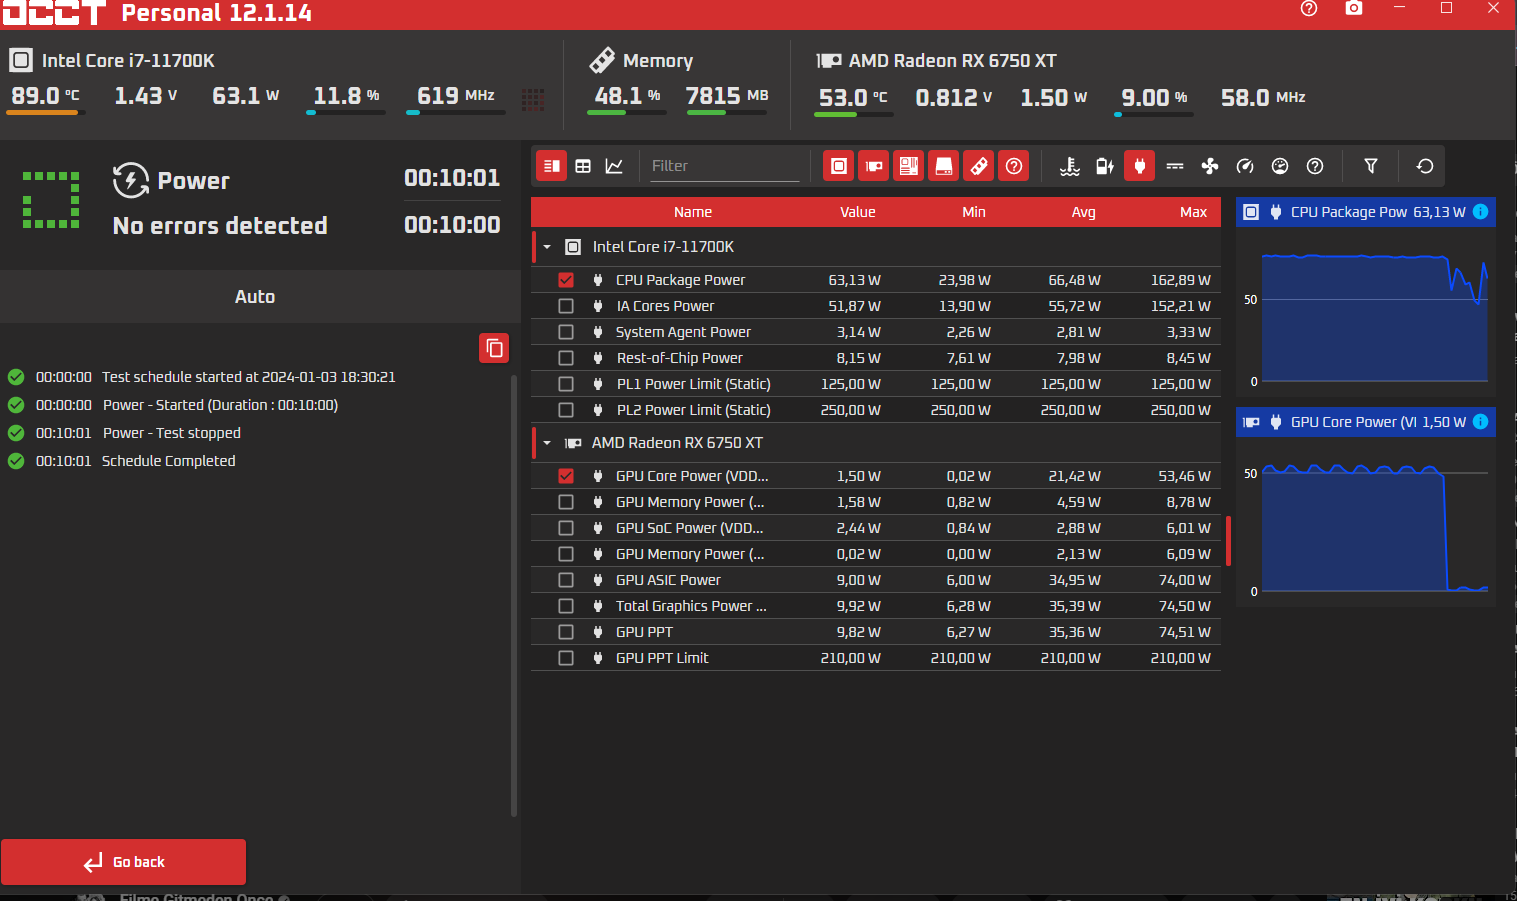Check the PL2 Power Limit (Static) checkbox
The width and height of the screenshot is (1517, 901).
click(x=566, y=410)
